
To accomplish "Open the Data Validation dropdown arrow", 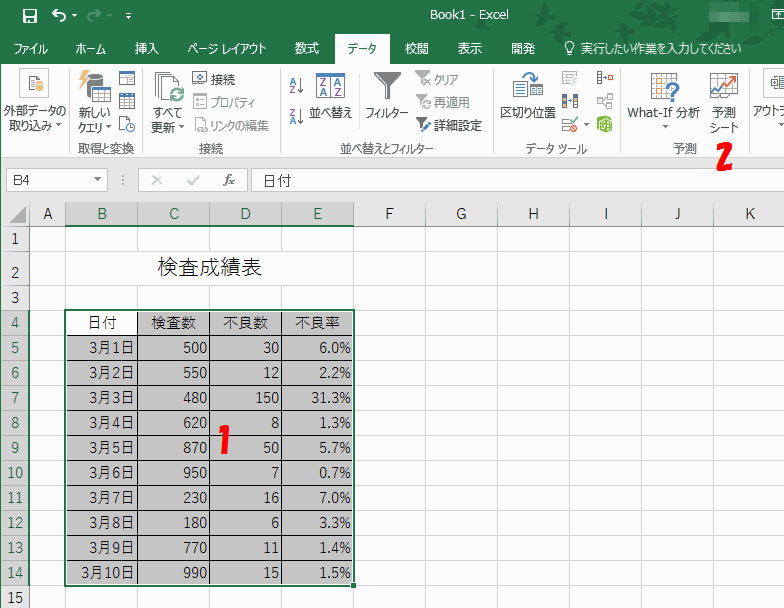I will [x=586, y=124].
